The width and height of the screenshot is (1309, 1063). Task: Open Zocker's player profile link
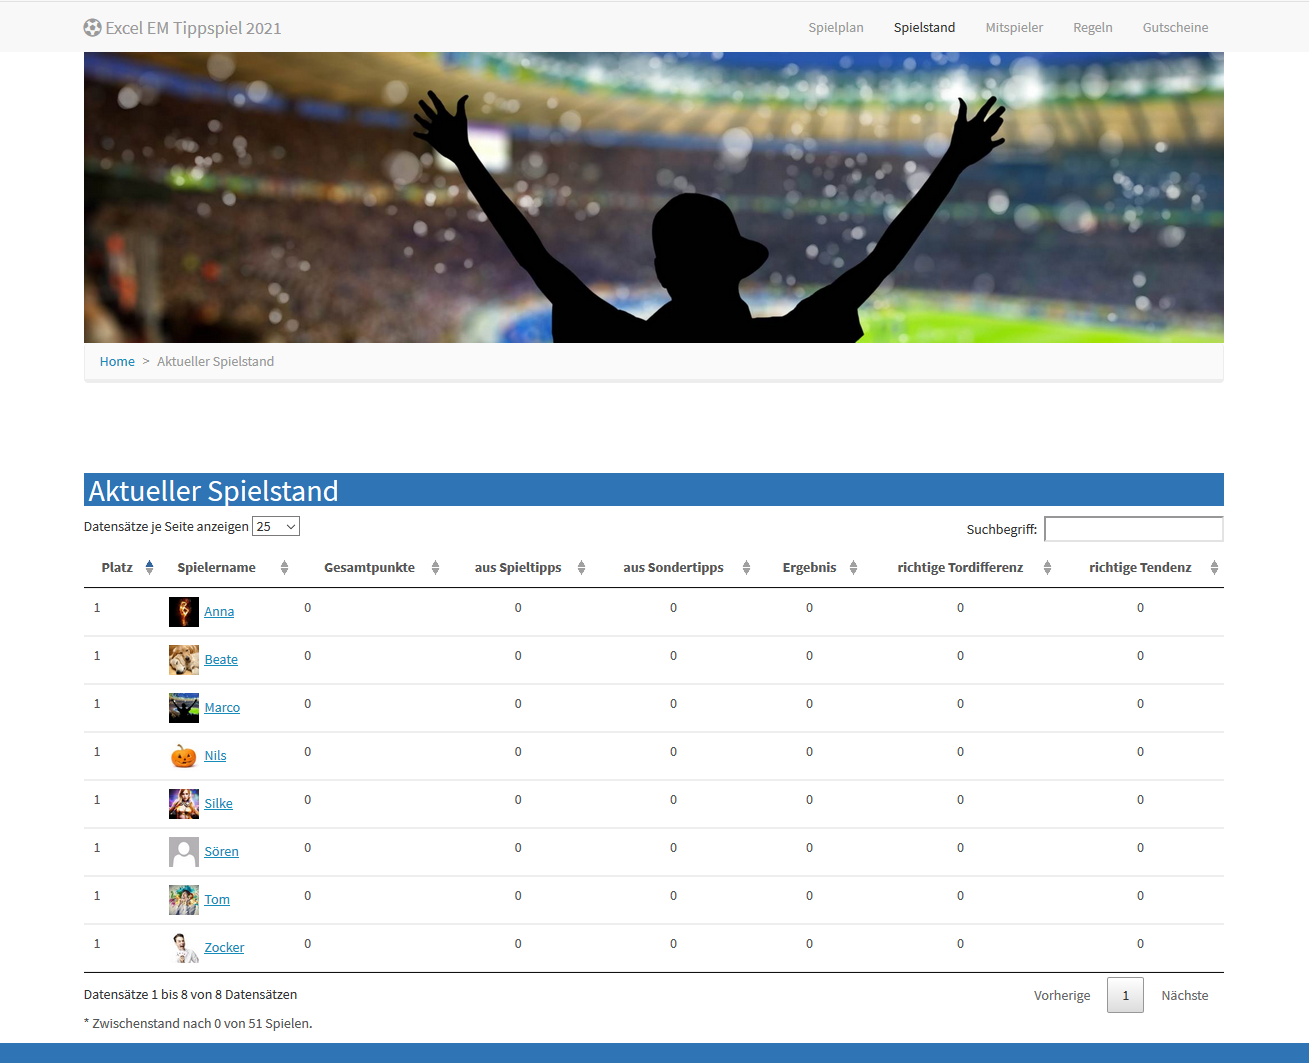[224, 948]
